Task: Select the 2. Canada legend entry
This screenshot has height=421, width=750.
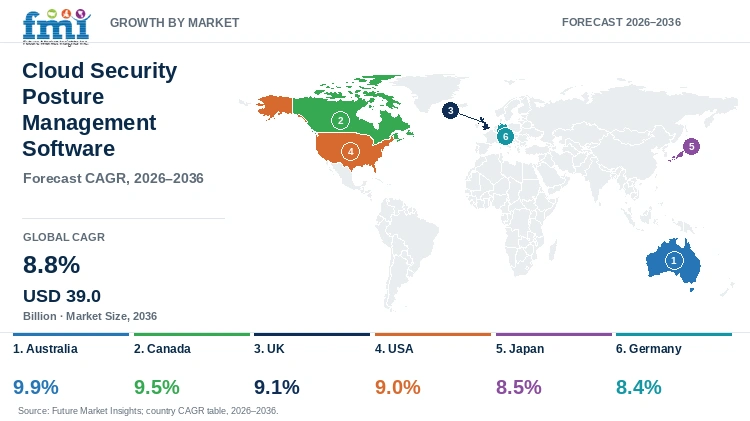Action: pyautogui.click(x=162, y=349)
